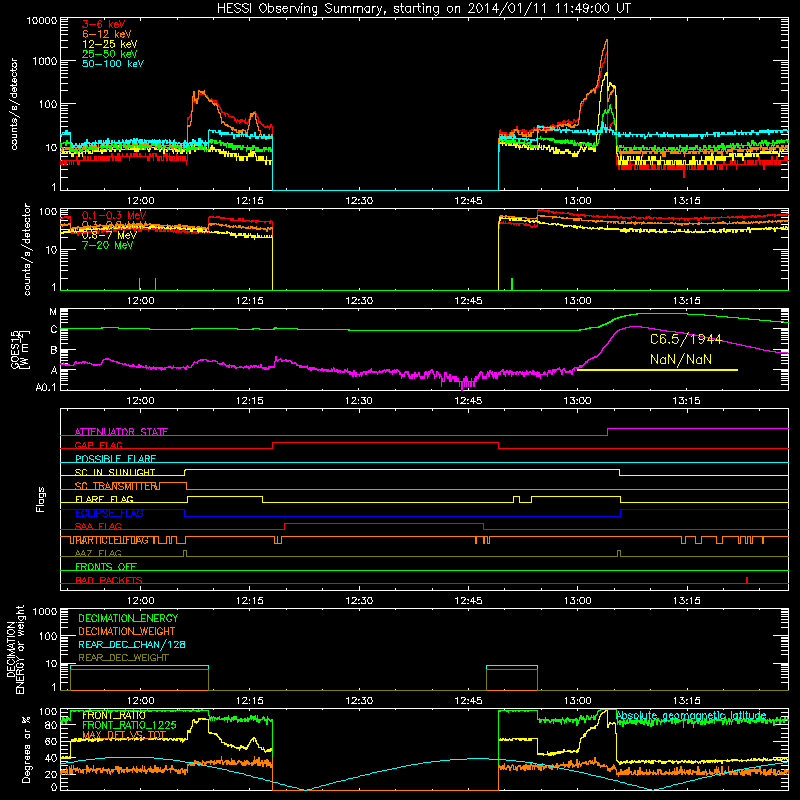
Task: Select the BAD_PACKETS flag label
Action: 109,581
